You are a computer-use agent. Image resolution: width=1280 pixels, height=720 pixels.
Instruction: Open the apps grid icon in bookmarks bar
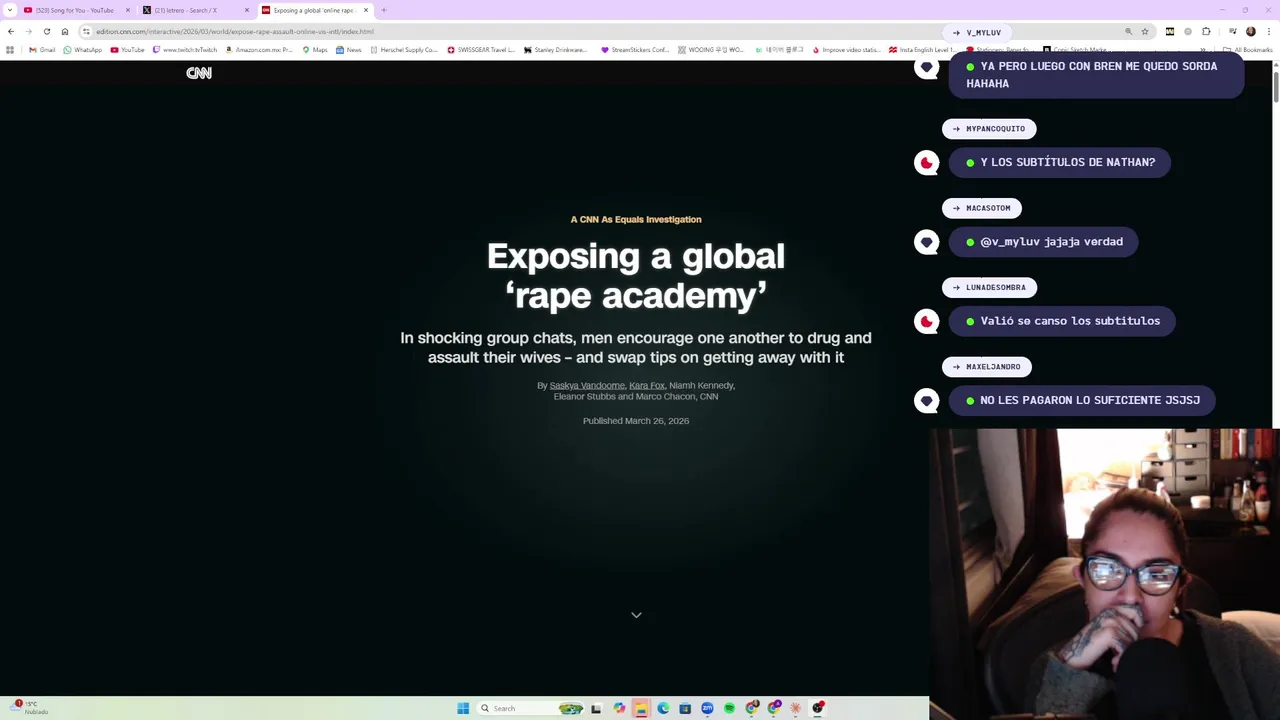pos(10,50)
